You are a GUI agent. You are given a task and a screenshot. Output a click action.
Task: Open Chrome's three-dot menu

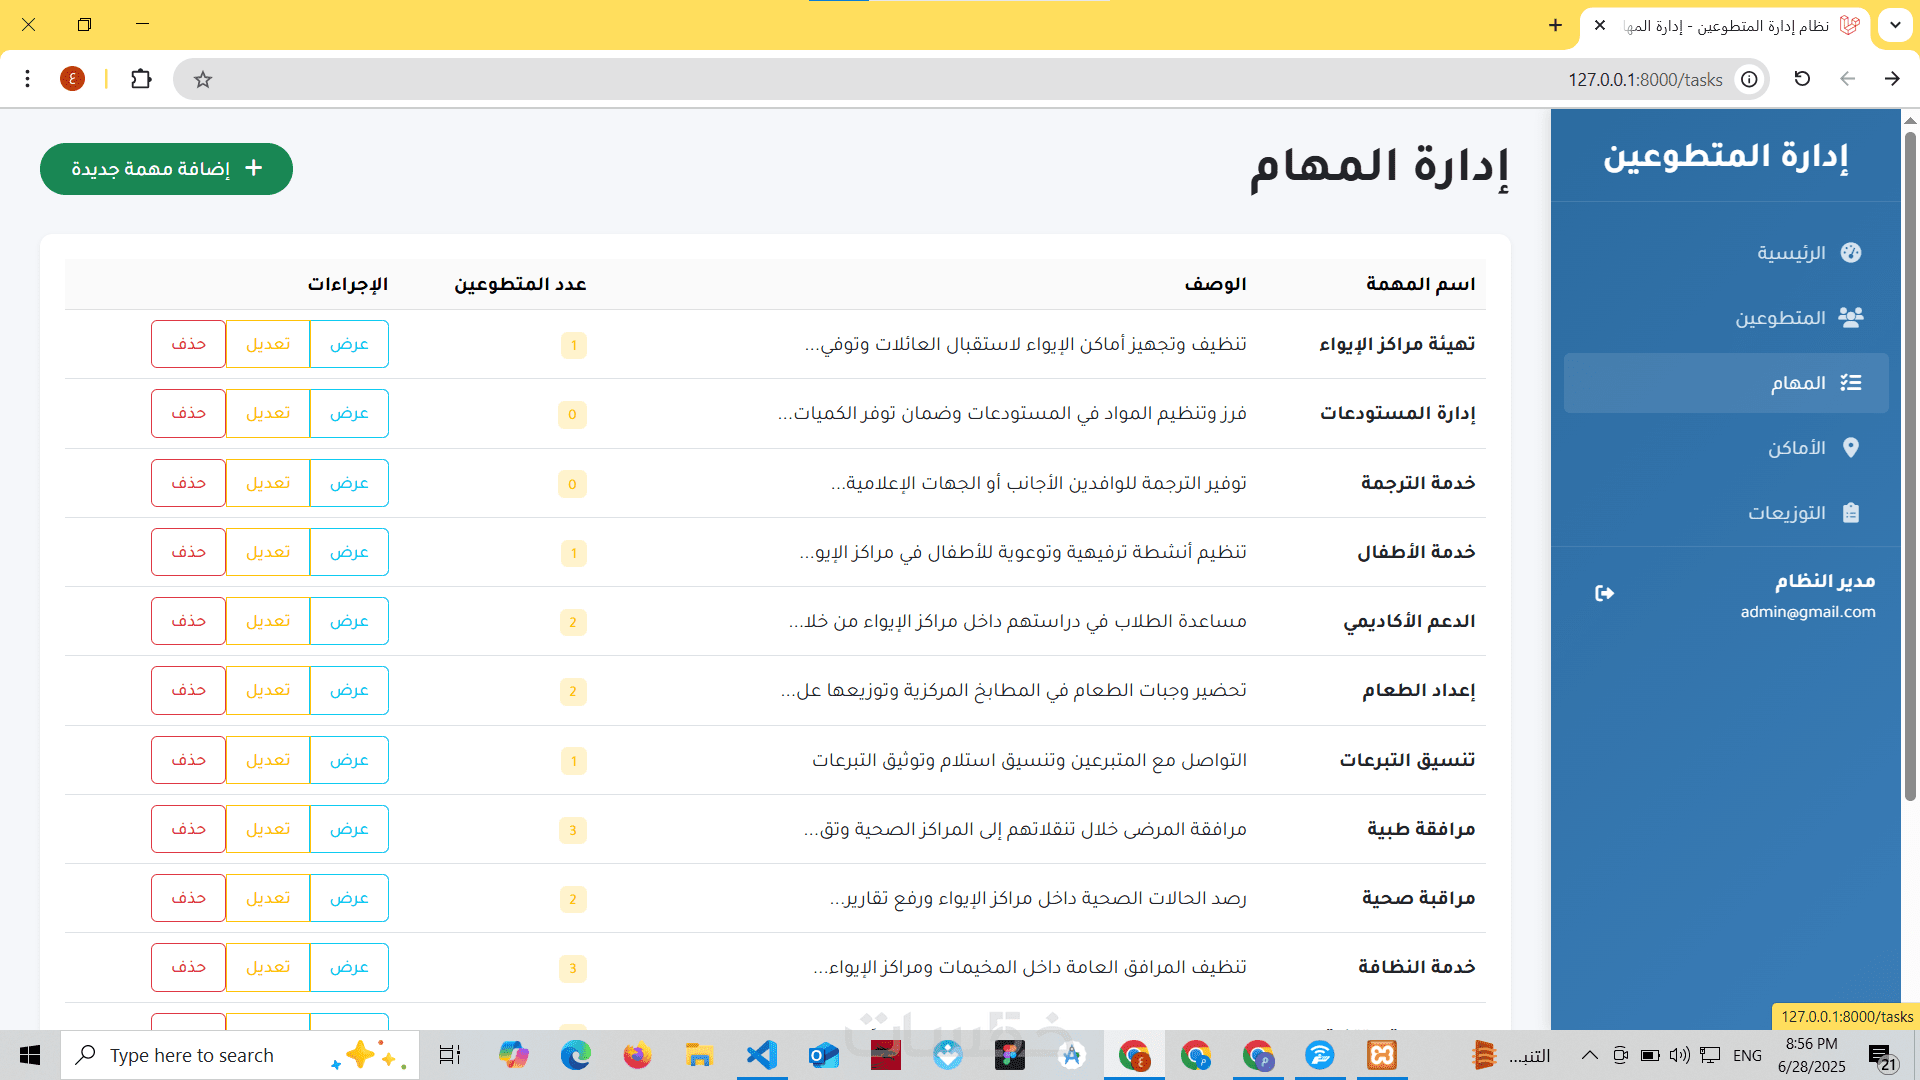click(x=28, y=79)
